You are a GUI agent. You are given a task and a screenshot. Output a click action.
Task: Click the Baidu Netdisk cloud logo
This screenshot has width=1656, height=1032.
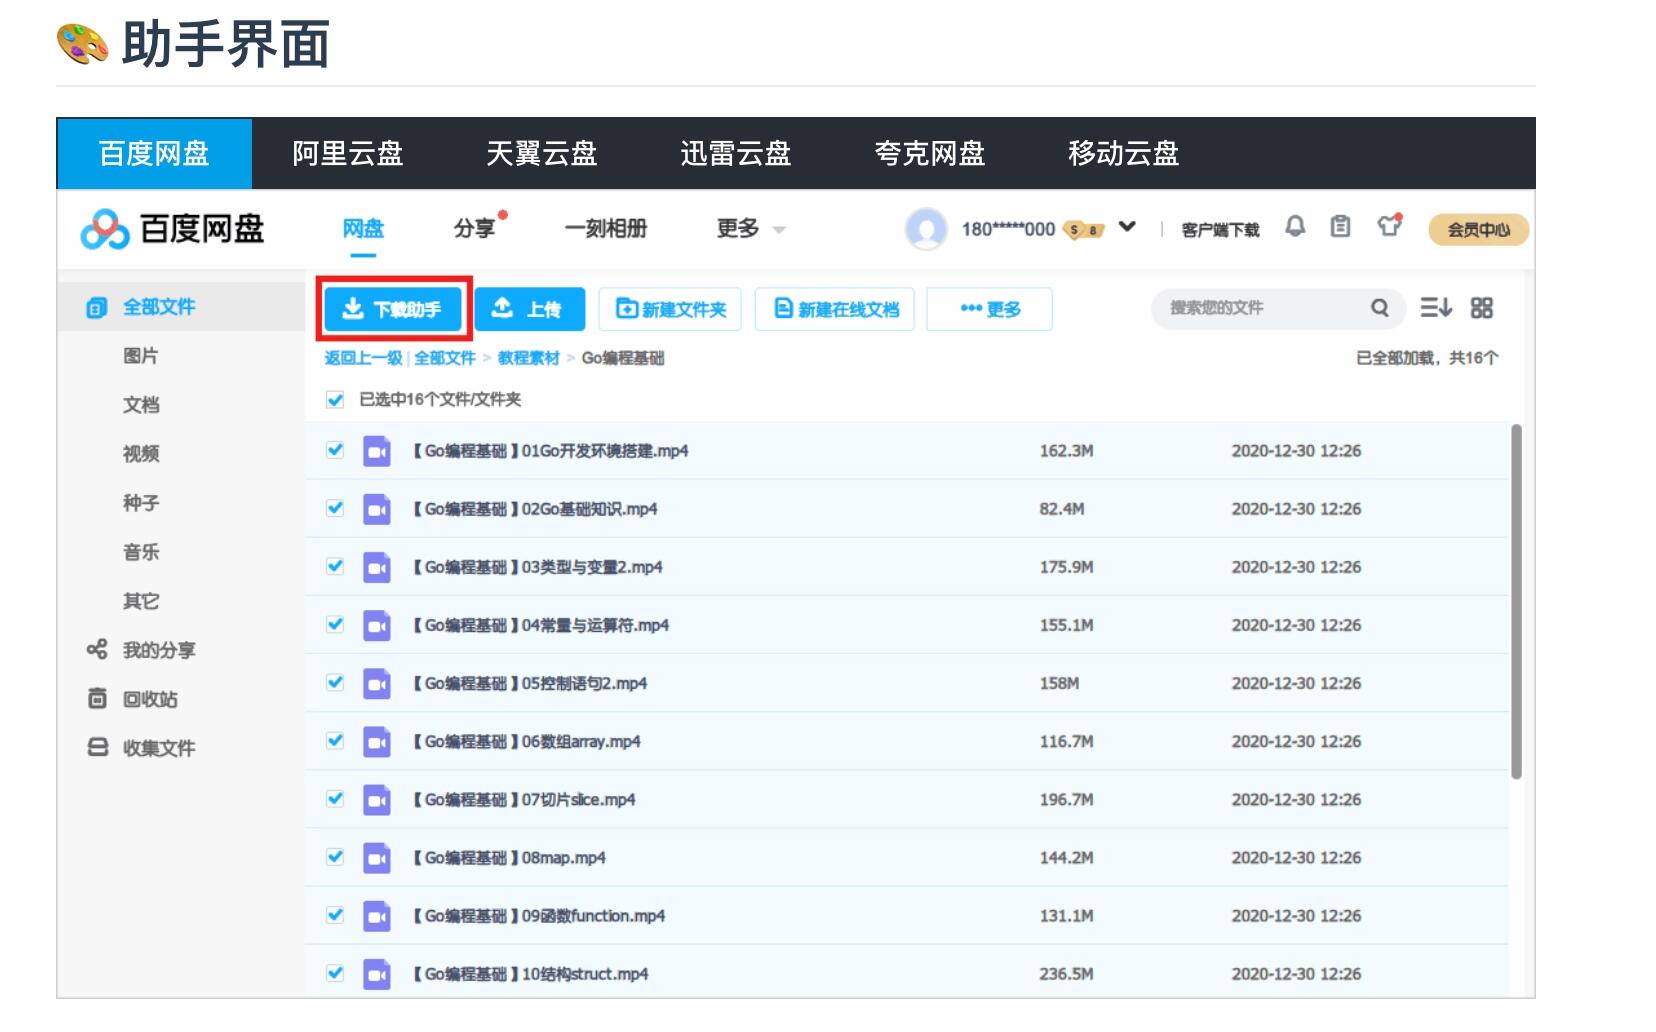point(105,230)
